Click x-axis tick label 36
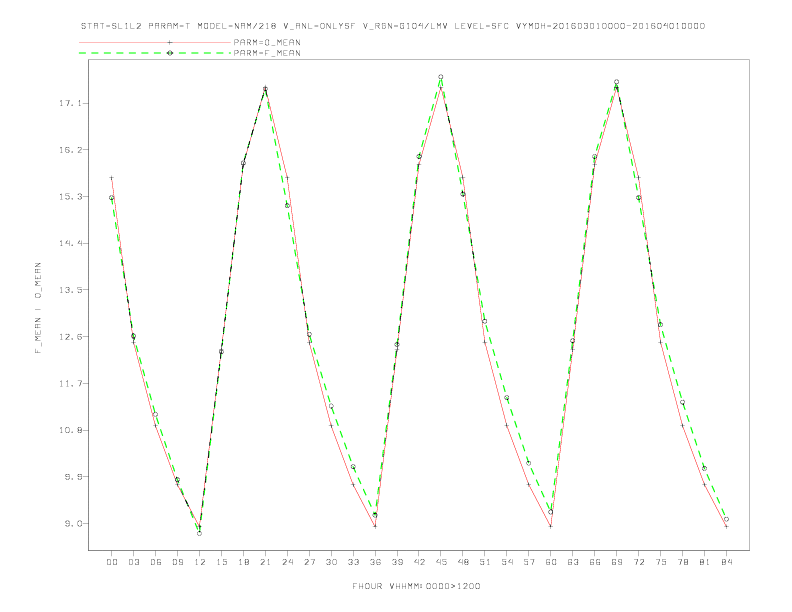This screenshot has width=792, height=612. pyautogui.click(x=375, y=562)
